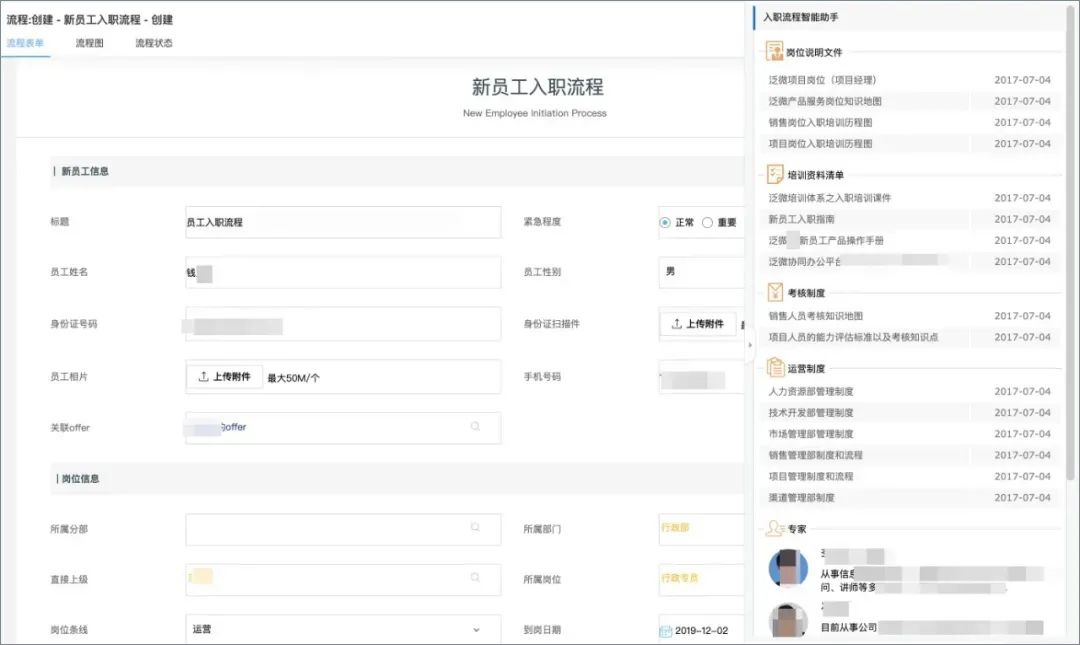Open 项目岗位入职培训历程图 document
Viewport: 1080px width, 645px height.
820,144
